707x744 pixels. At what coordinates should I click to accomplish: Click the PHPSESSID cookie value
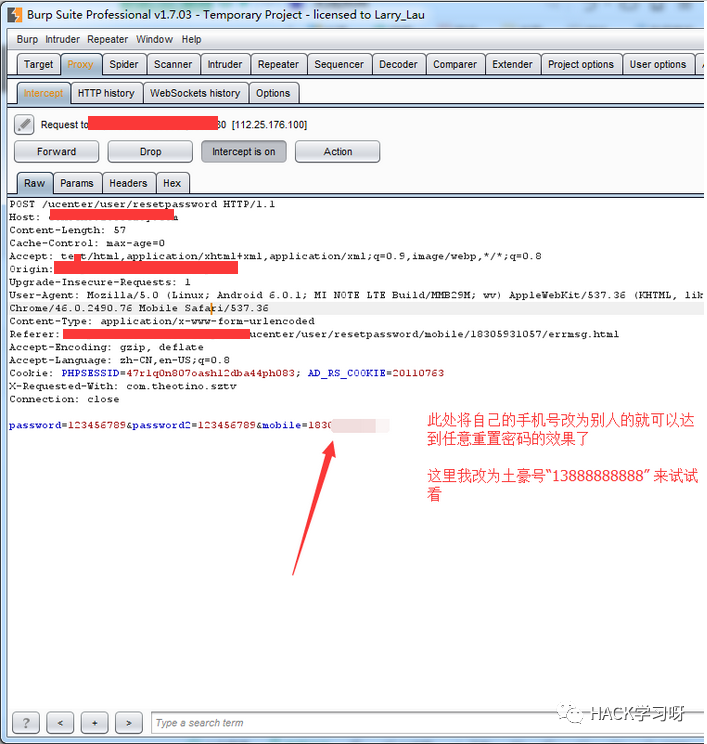[x=210, y=373]
